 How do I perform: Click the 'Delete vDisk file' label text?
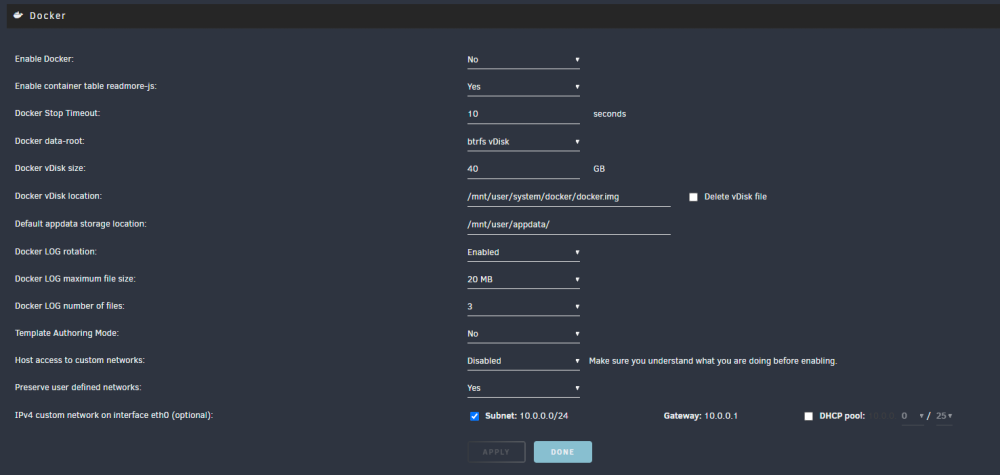[735, 197]
